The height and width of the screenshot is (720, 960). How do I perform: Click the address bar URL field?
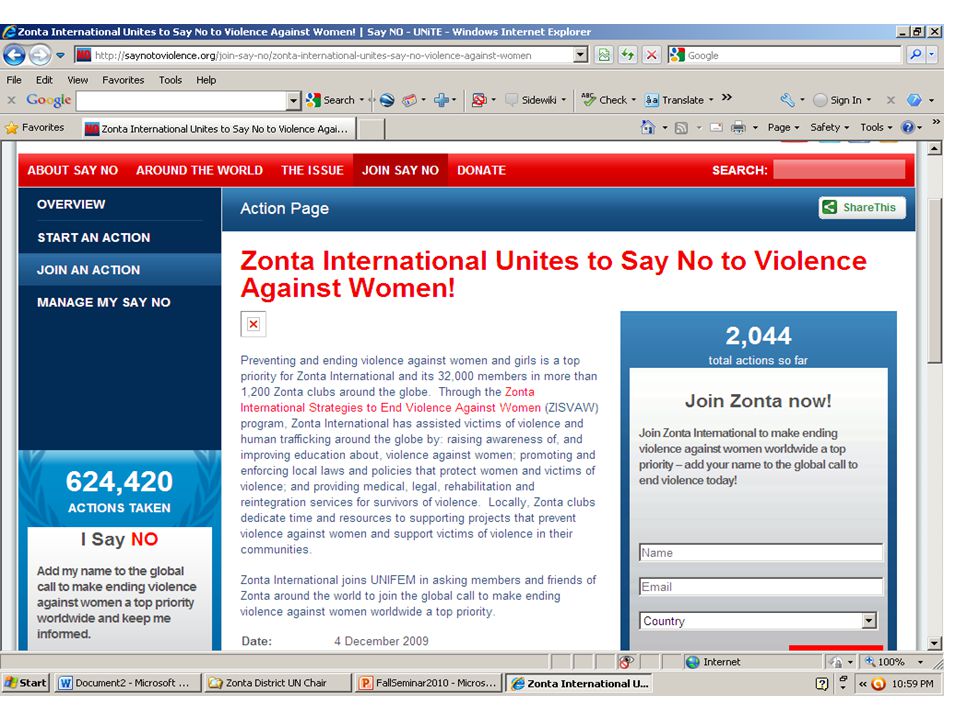pyautogui.click(x=324, y=55)
